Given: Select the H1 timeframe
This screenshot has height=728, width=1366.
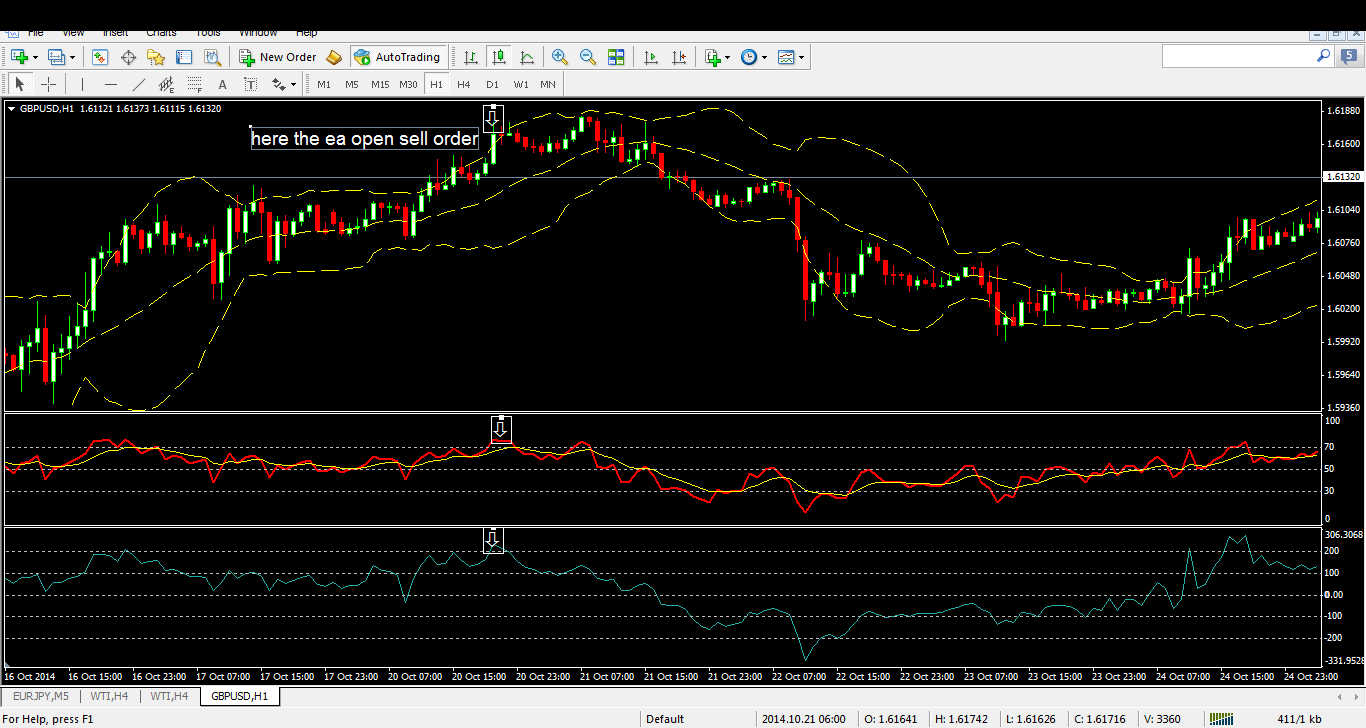Looking at the screenshot, I should tap(436, 85).
